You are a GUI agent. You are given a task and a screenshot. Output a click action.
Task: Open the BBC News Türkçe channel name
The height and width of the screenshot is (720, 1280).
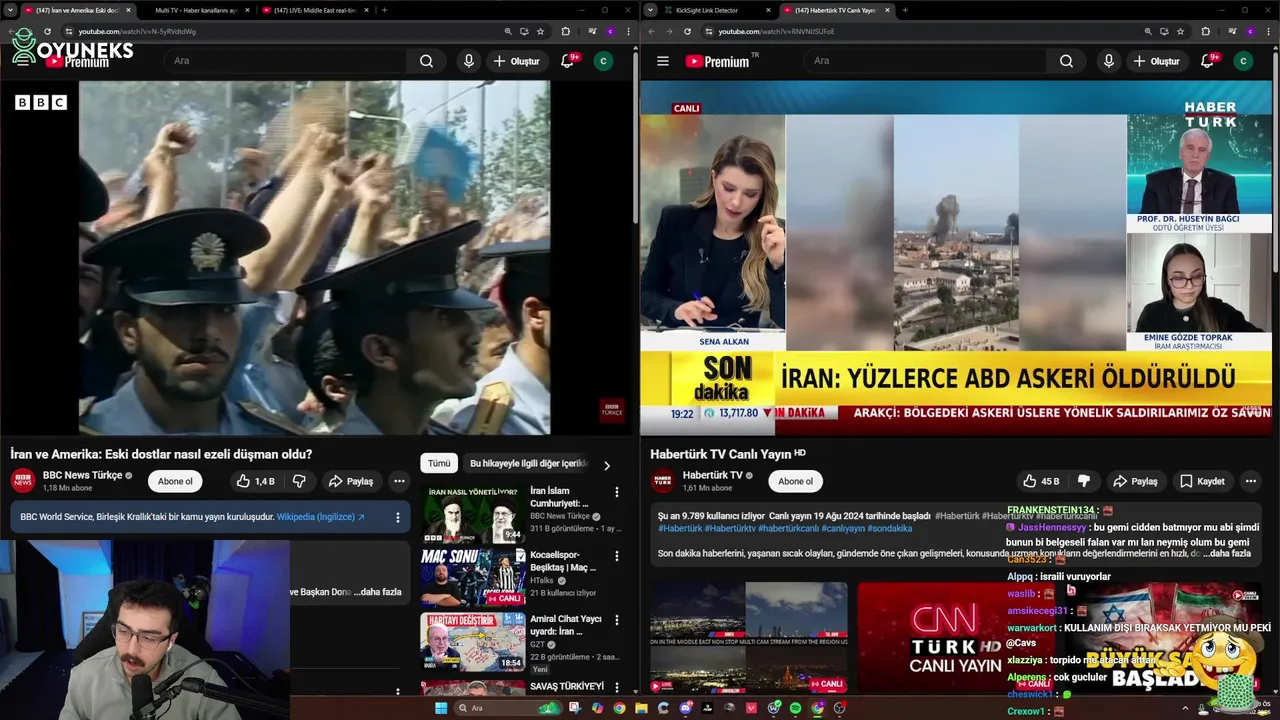[x=82, y=475]
